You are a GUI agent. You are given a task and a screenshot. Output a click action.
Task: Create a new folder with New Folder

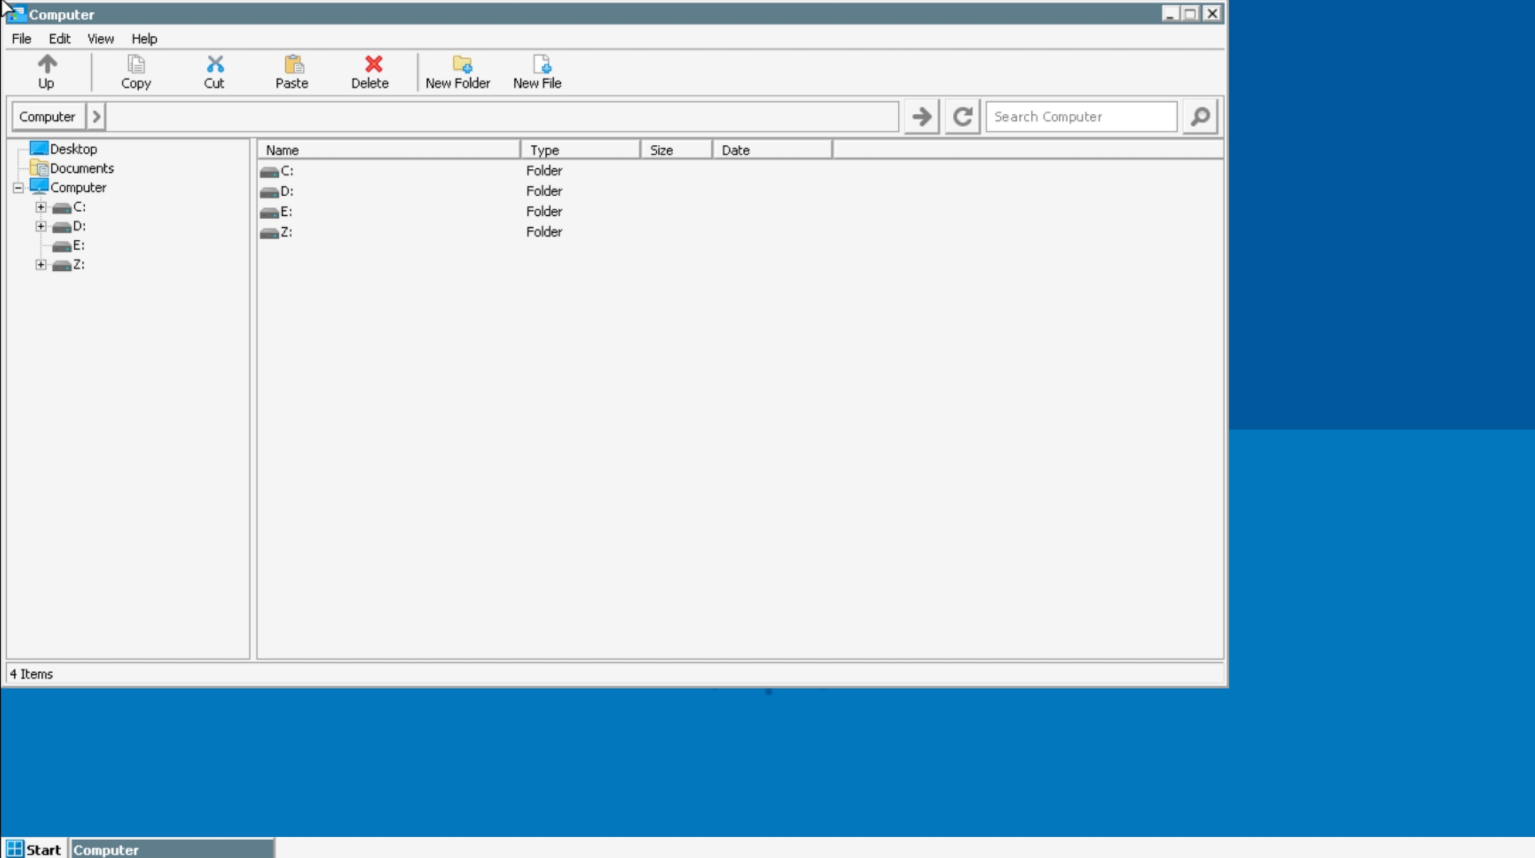coord(460,65)
